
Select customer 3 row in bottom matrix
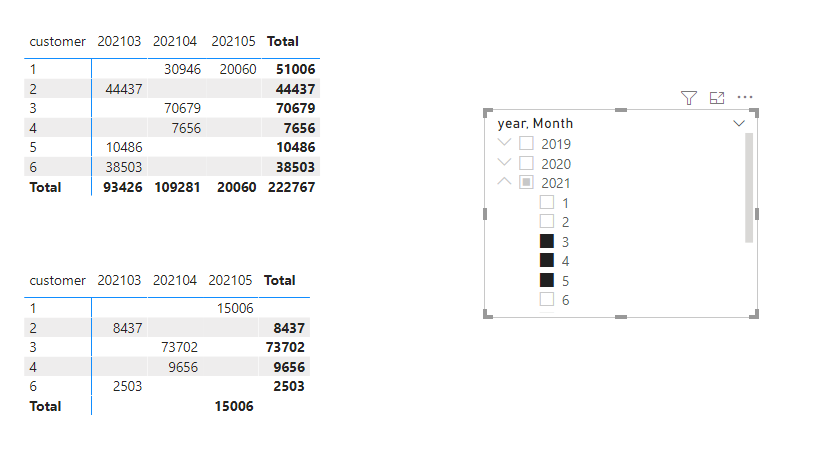167,347
